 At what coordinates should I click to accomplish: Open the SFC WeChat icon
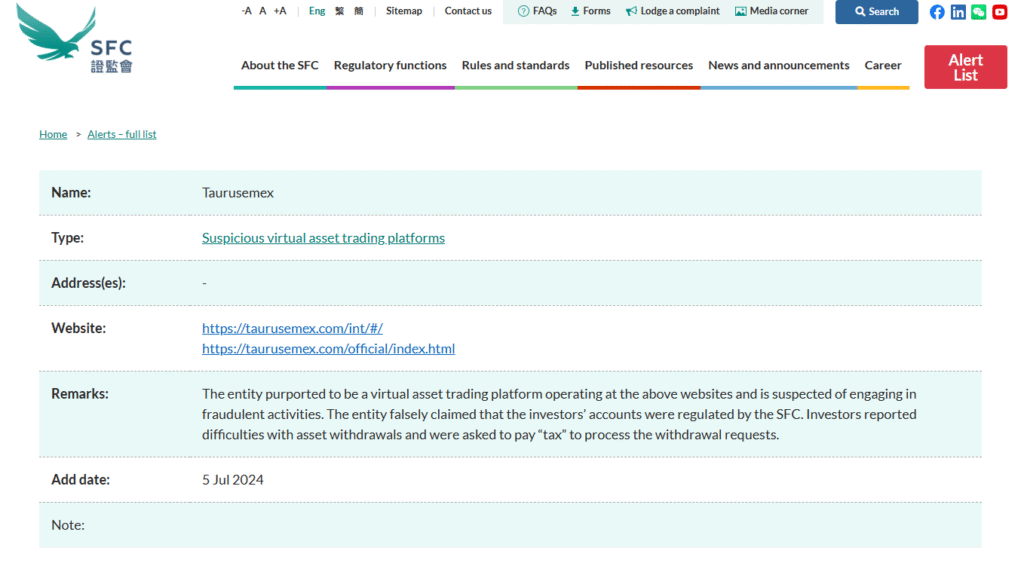[979, 12]
